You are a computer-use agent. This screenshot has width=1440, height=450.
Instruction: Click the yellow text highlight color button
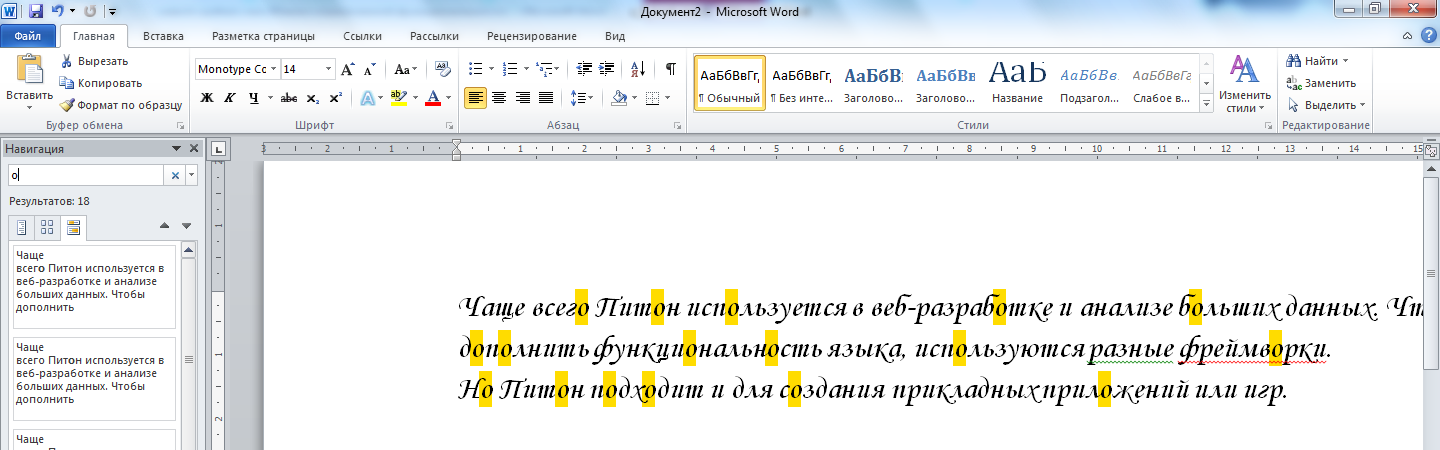(398, 98)
